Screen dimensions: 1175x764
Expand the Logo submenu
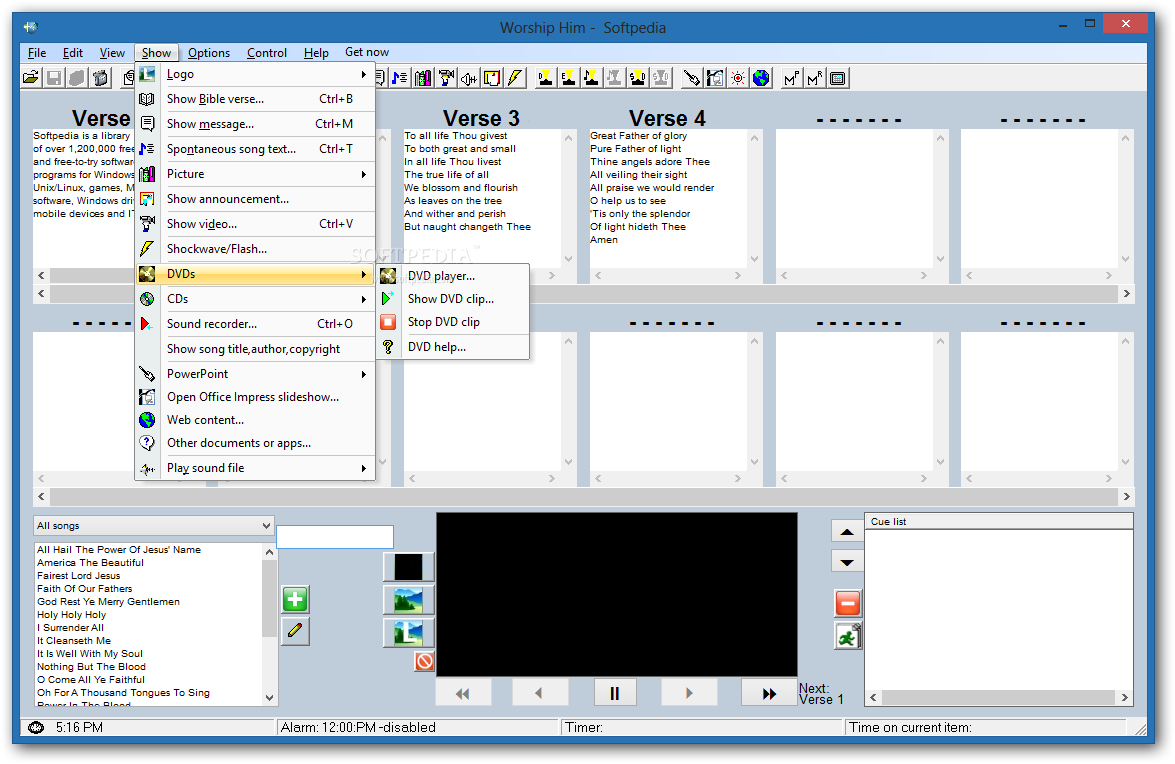pyautogui.click(x=256, y=74)
